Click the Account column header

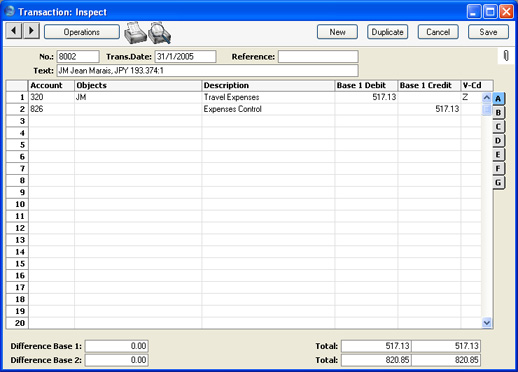pyautogui.click(x=51, y=86)
